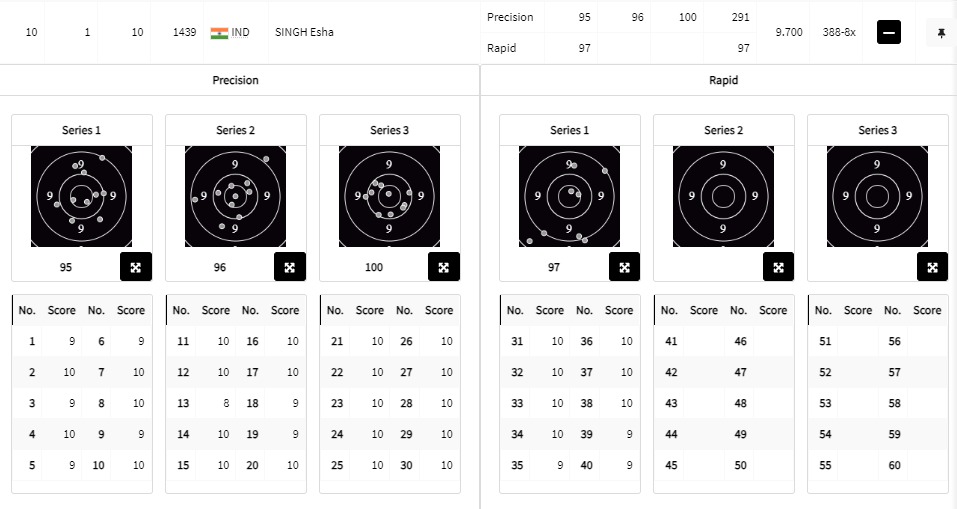The height and width of the screenshot is (509, 957).
Task: Click athlete name SINGH Esha
Action: 304,33
